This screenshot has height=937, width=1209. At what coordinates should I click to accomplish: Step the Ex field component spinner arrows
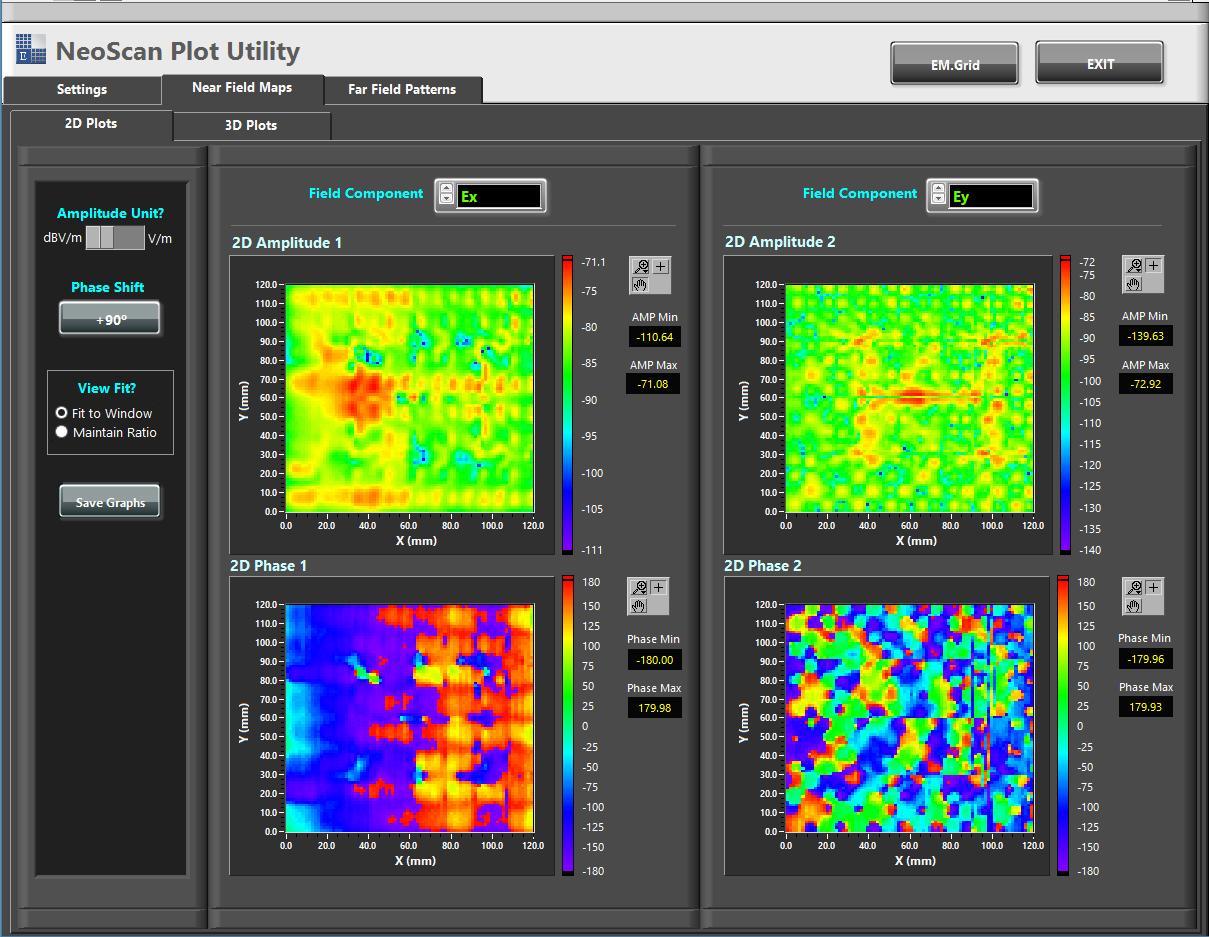click(445, 196)
